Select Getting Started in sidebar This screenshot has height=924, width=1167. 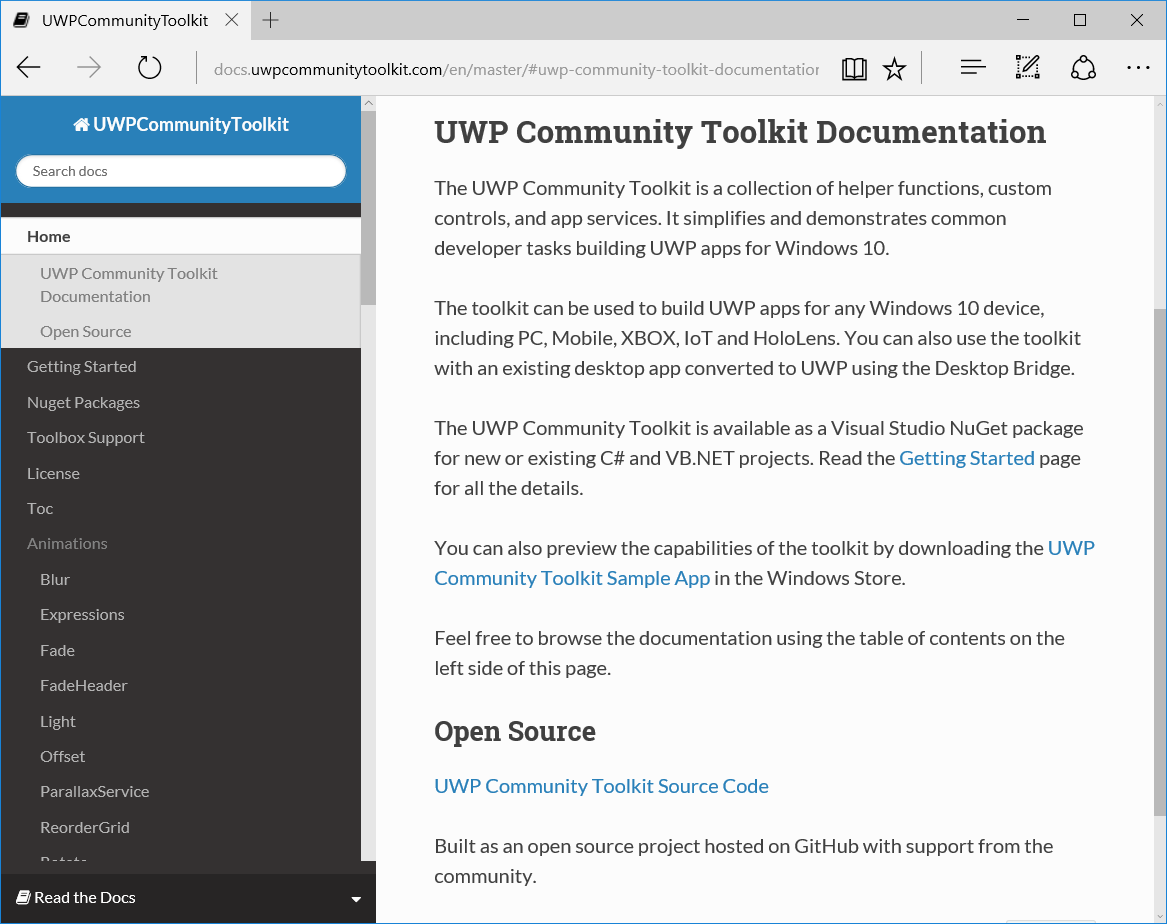click(82, 366)
